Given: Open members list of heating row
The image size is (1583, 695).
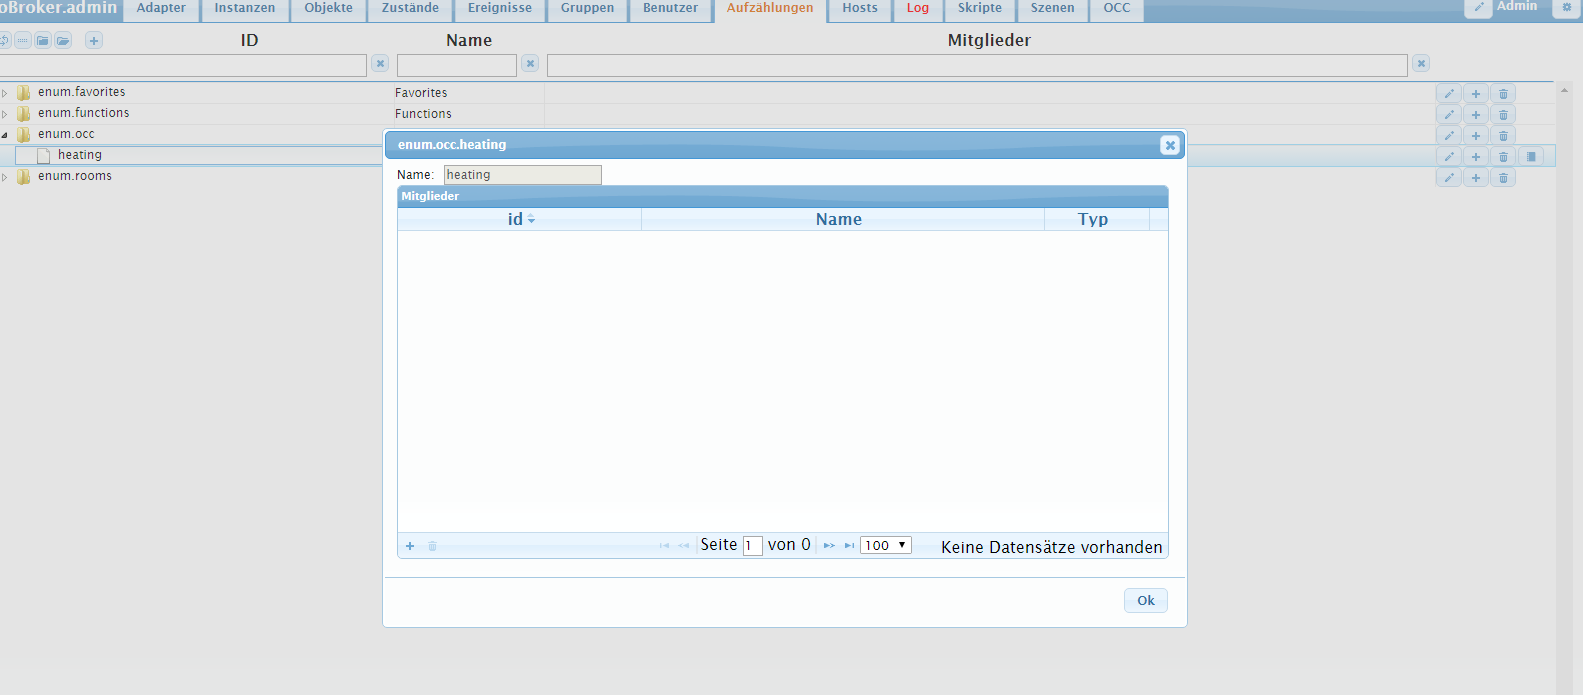Looking at the screenshot, I should pyautogui.click(x=1531, y=156).
